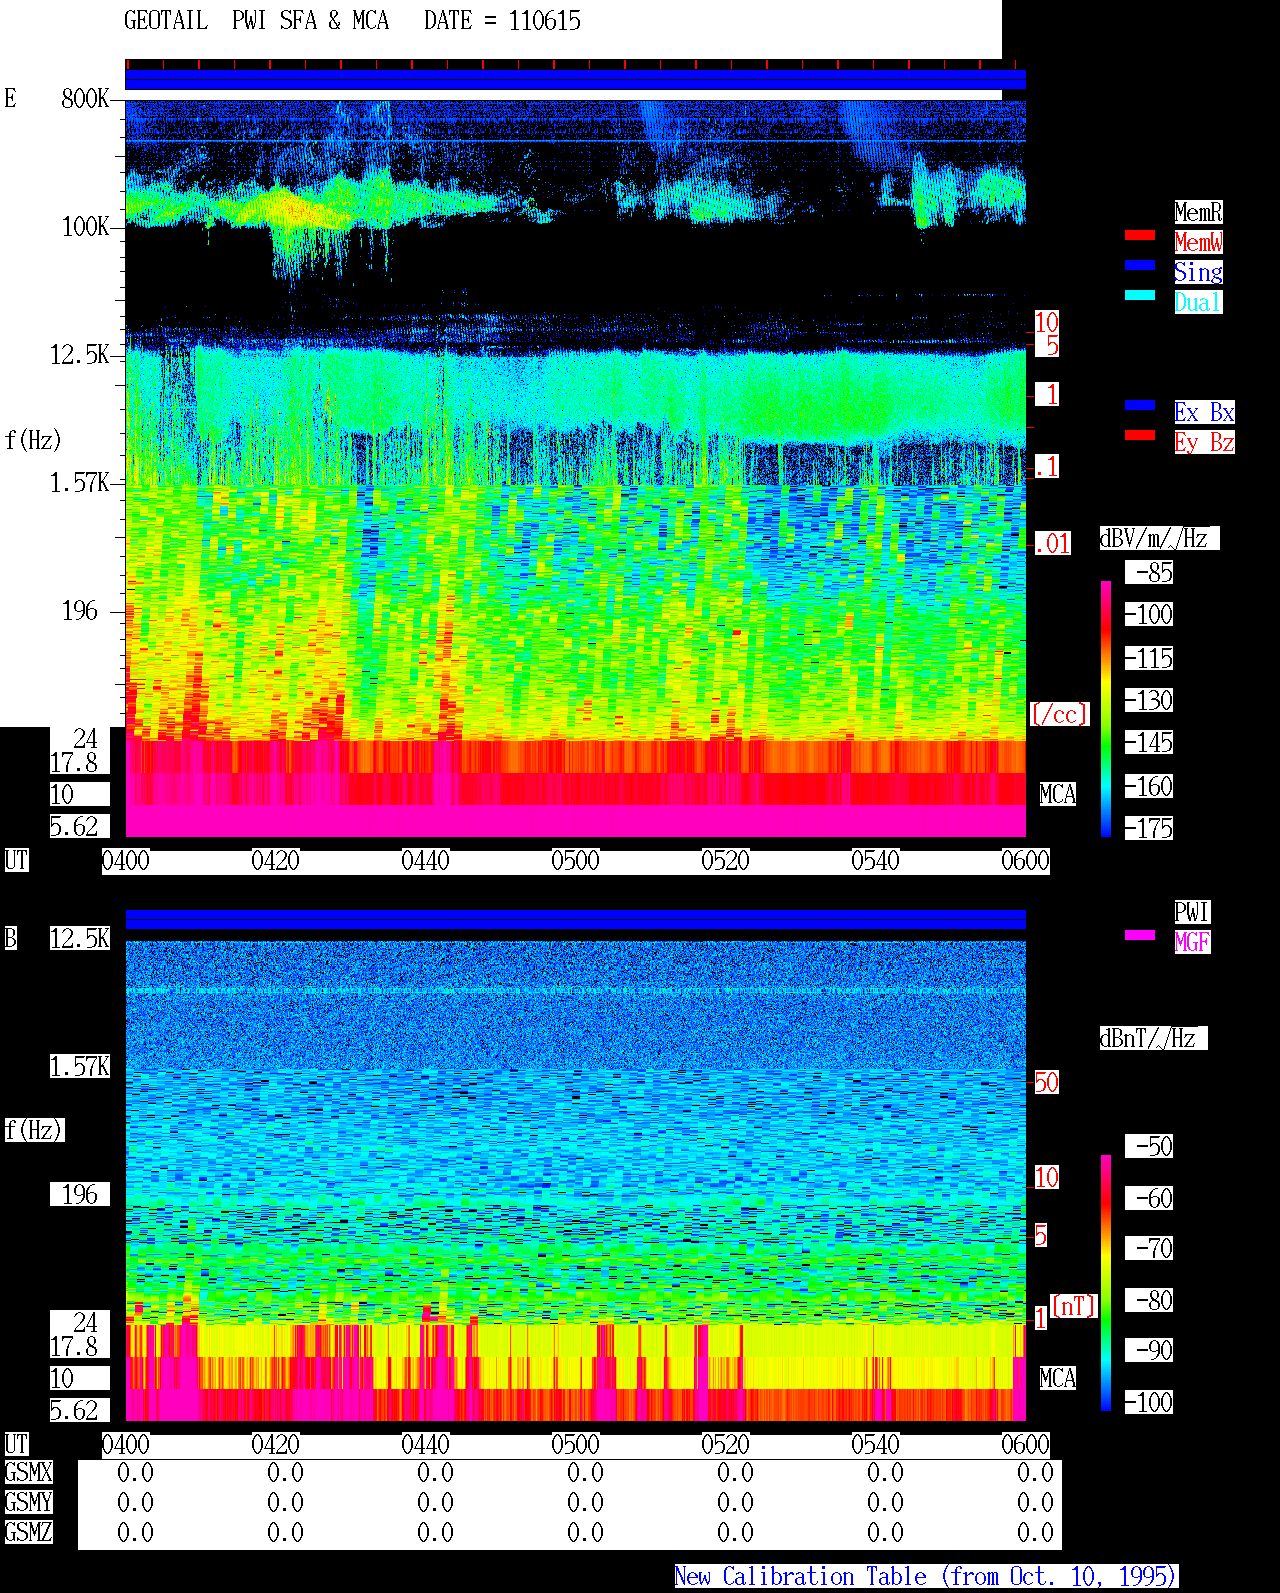
Task: Click the [/cc] density unit label
Action: point(1059,714)
